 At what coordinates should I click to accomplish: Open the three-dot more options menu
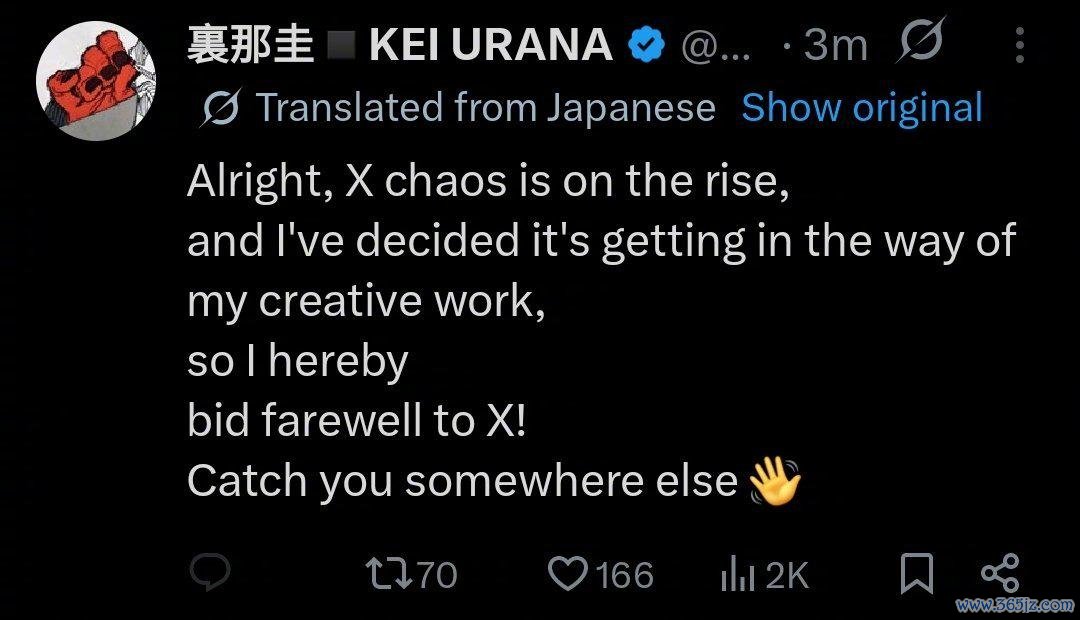coord(1019,45)
